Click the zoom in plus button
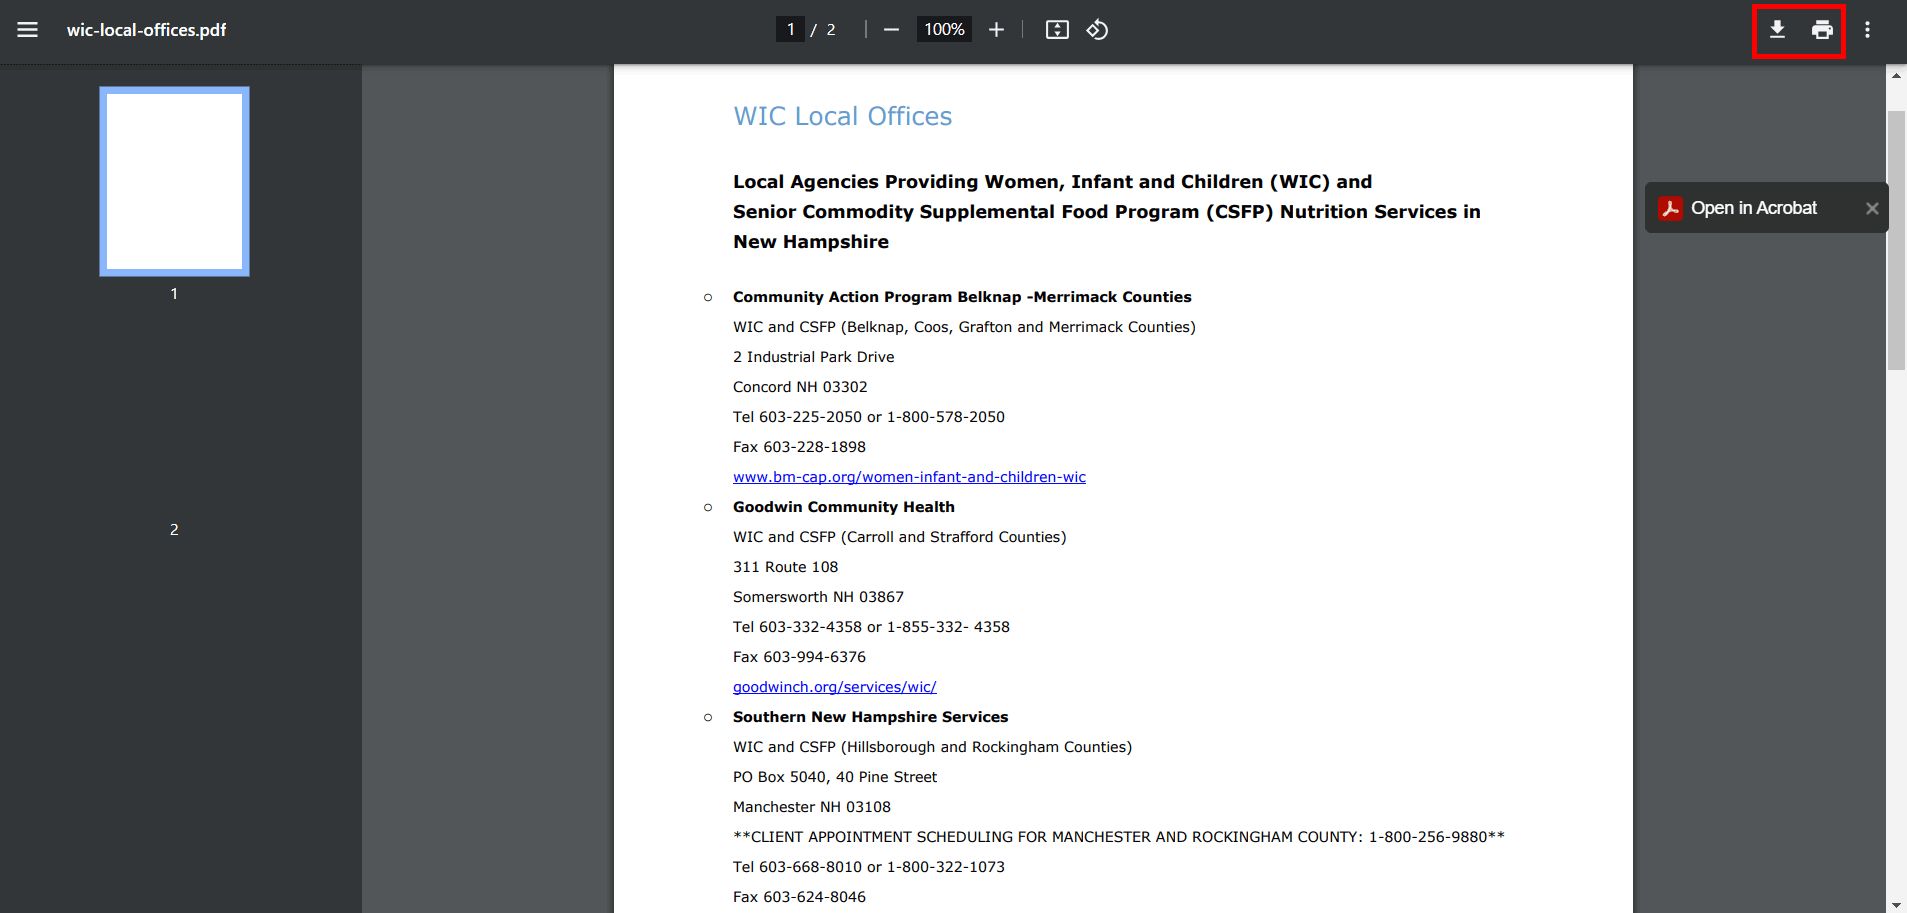Viewport: 1907px width, 913px height. click(x=996, y=30)
